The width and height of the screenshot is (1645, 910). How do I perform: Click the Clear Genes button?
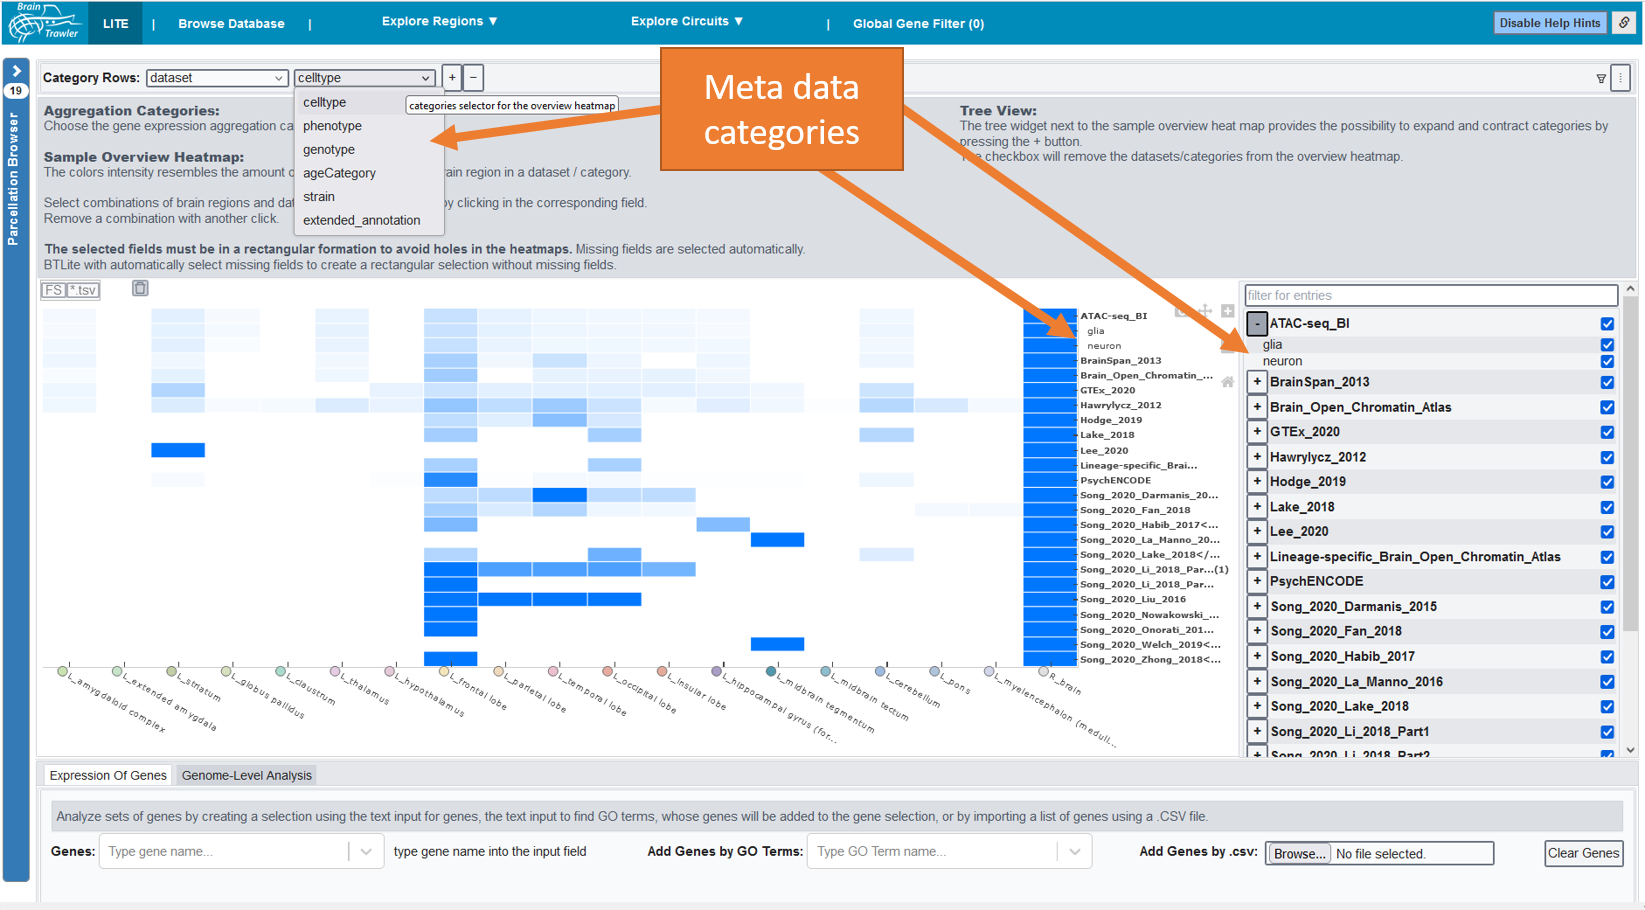[1582, 853]
